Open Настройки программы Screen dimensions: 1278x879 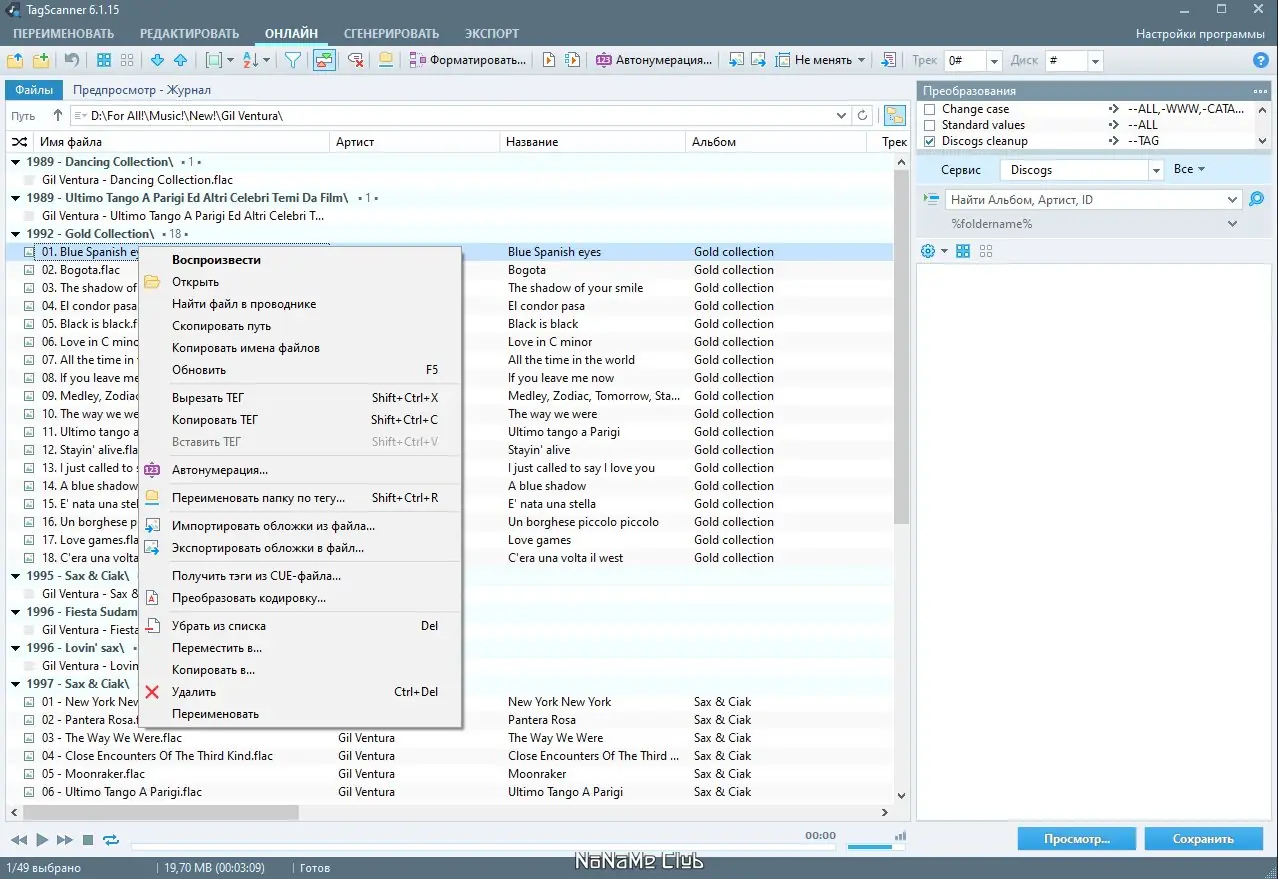click(1201, 33)
